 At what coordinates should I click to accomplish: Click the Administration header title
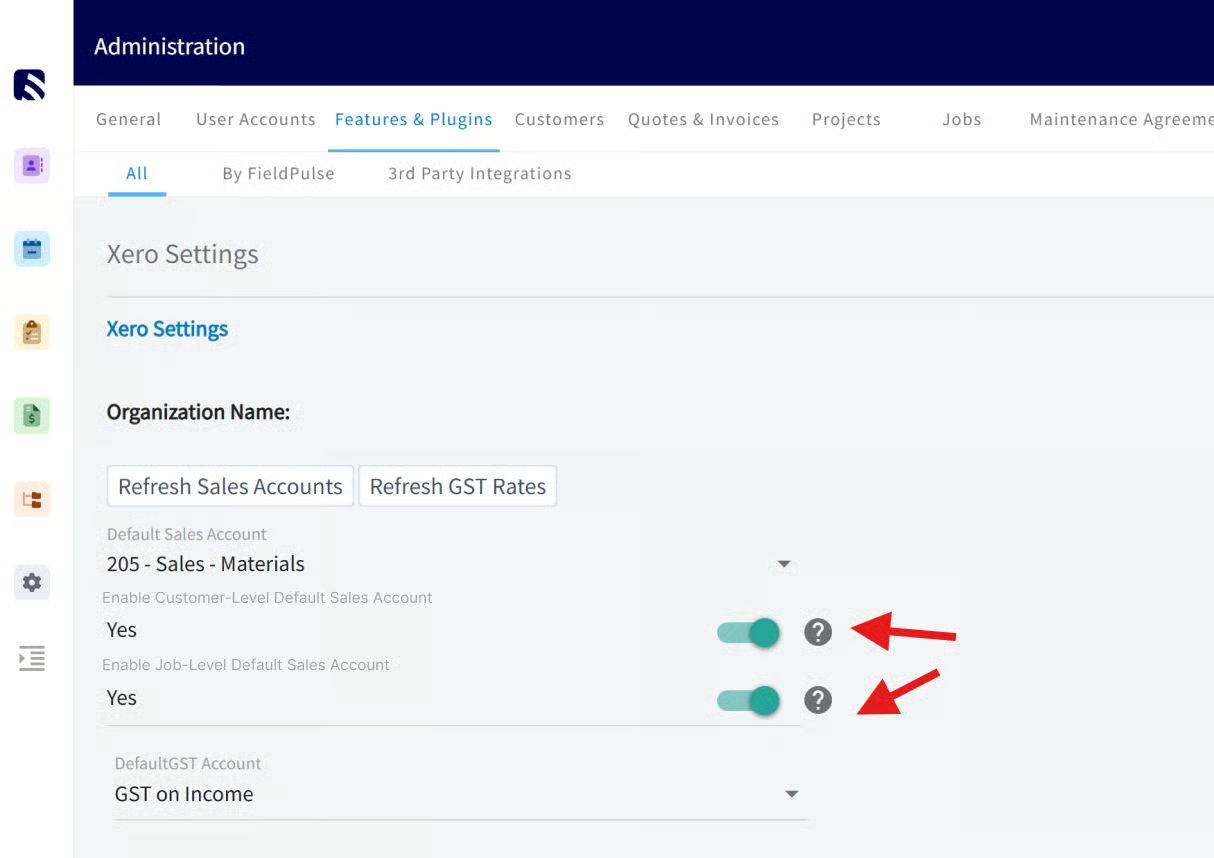[169, 46]
